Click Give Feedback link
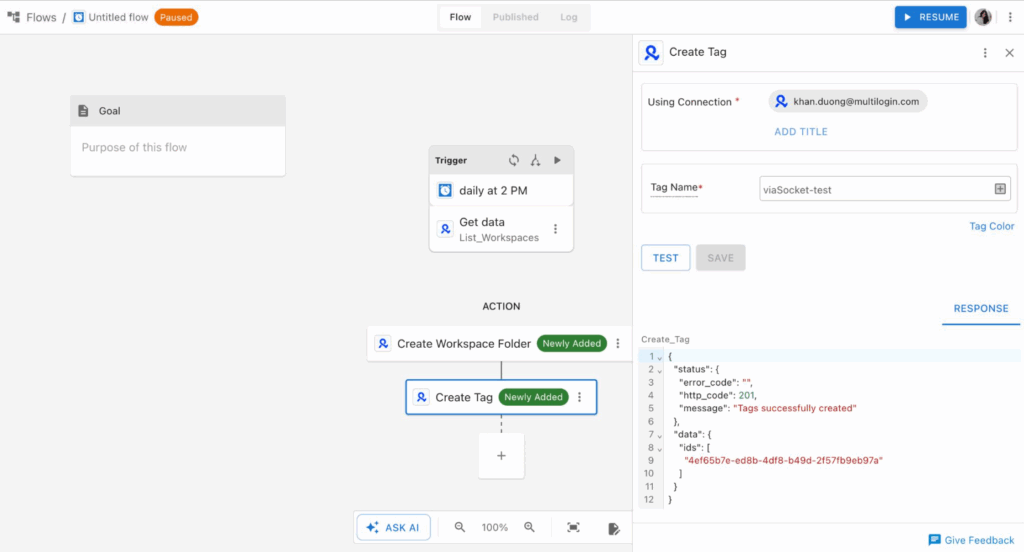 click(x=979, y=540)
